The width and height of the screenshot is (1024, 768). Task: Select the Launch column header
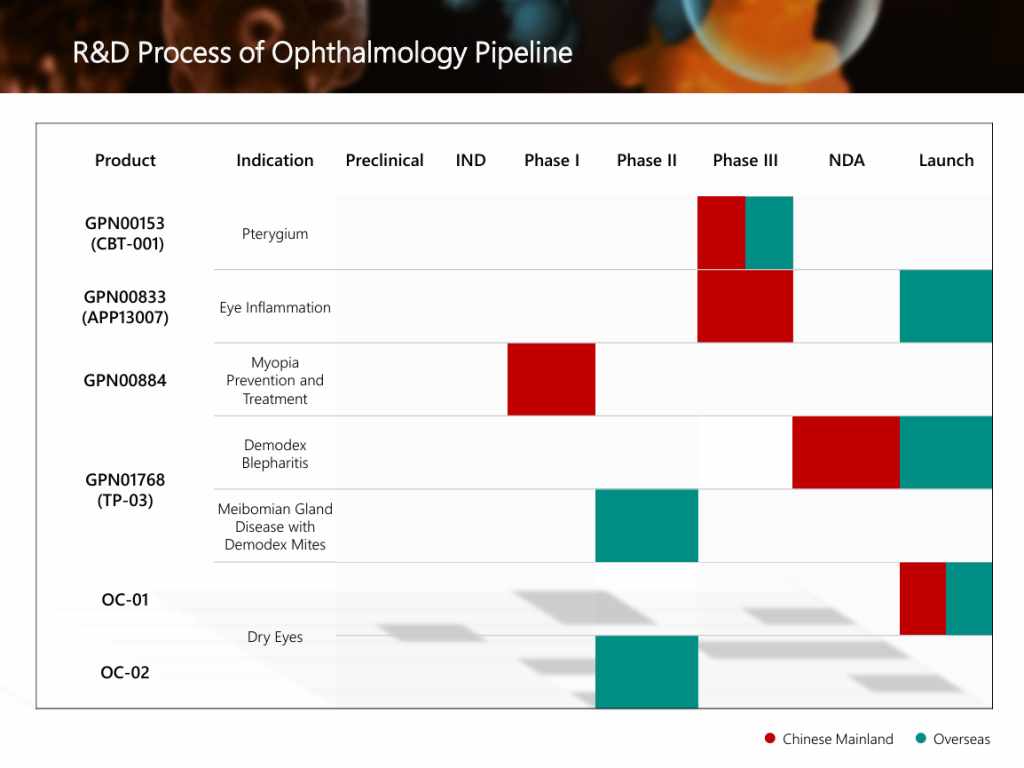click(x=946, y=160)
